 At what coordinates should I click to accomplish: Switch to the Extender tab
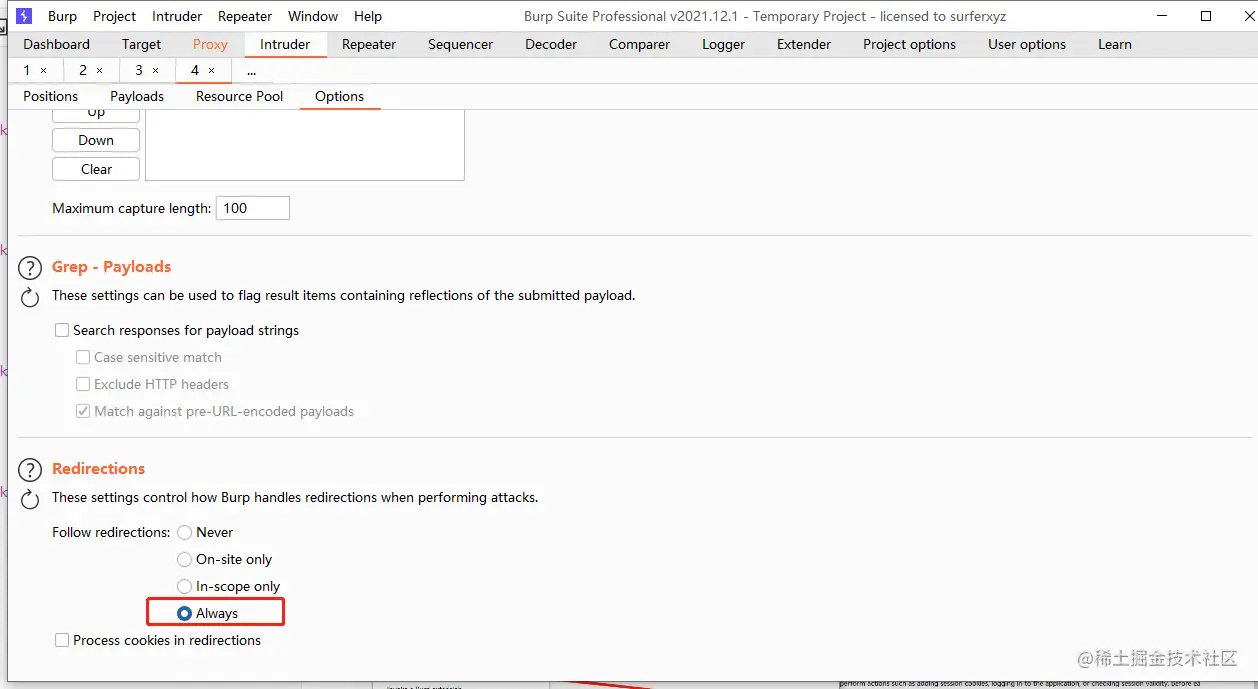(804, 44)
